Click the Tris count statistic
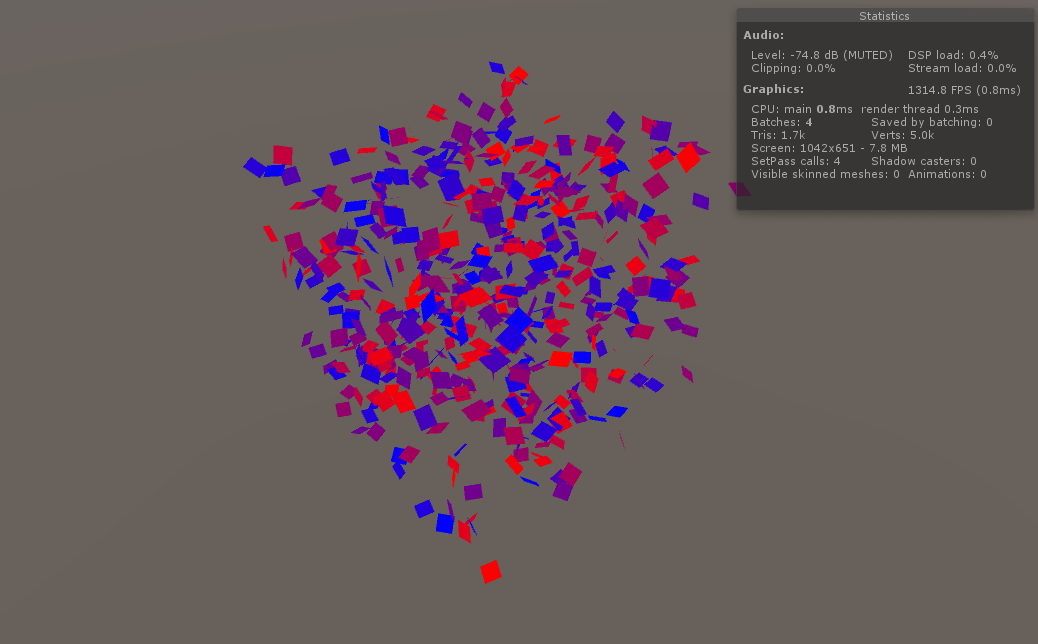This screenshot has height=644, width=1038. 778,134
